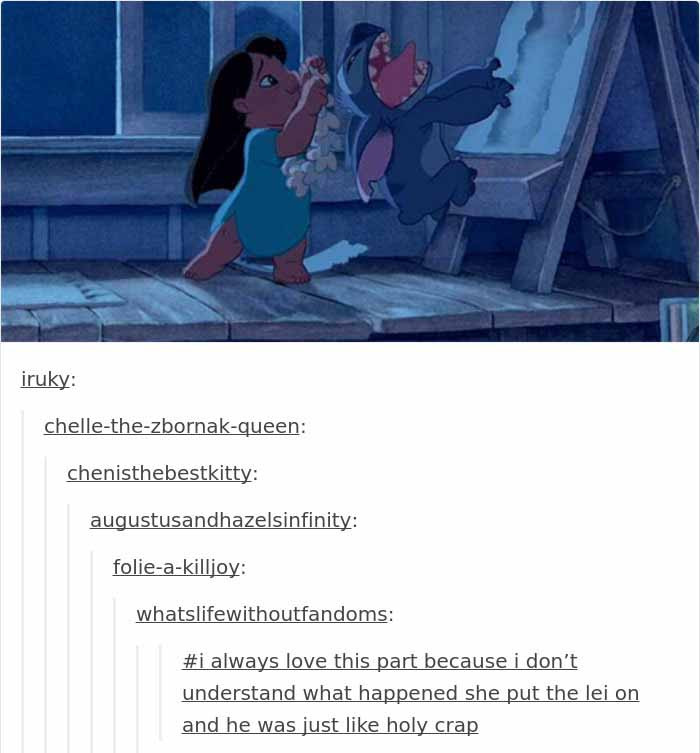Screen dimensions: 700x753
Task: Visit whatslifewithoutfandoms blog link
Action: [262, 615]
